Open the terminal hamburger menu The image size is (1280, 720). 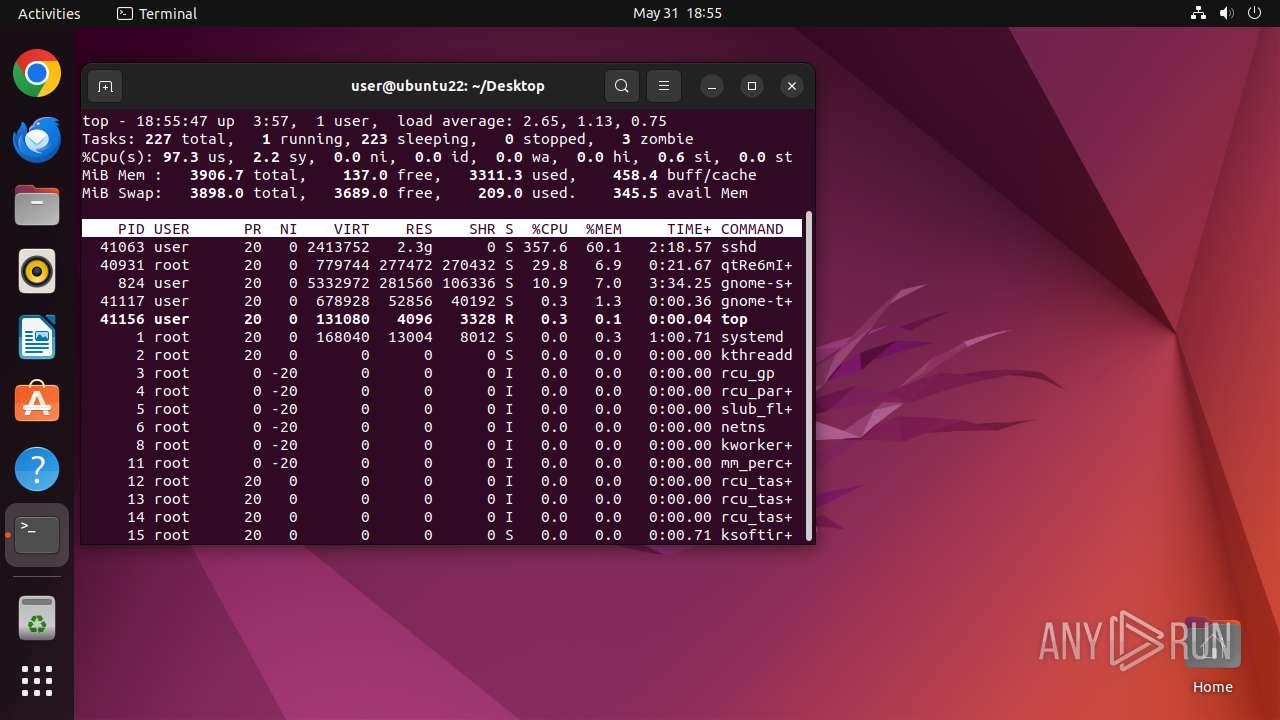coord(664,86)
